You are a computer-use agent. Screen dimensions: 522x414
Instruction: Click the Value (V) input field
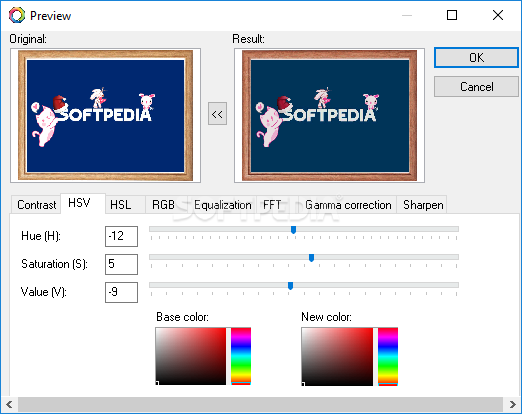click(x=121, y=292)
